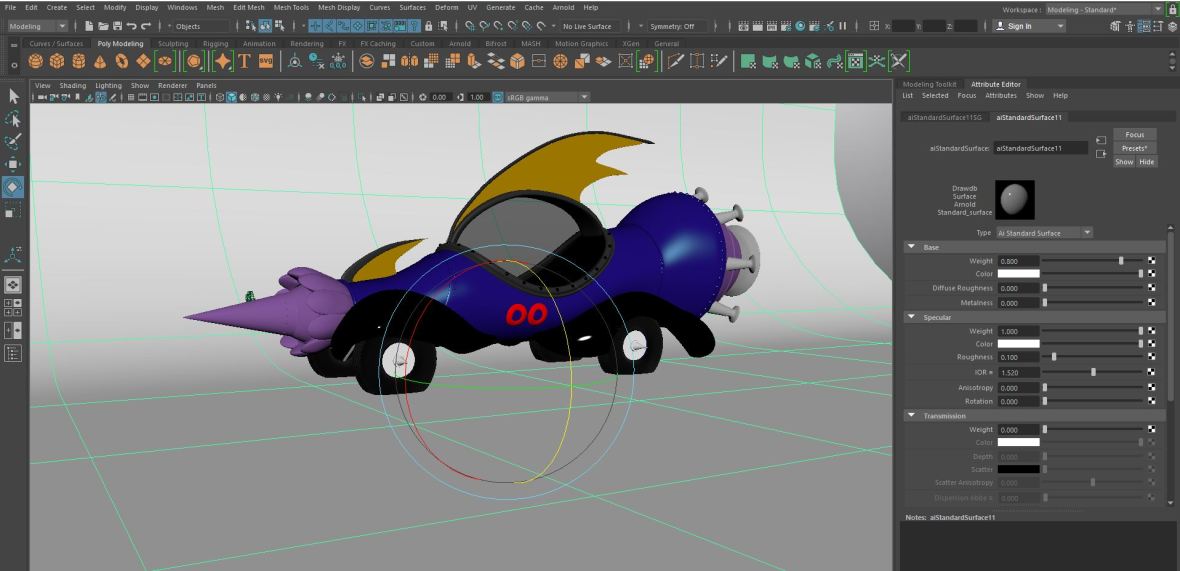This screenshot has width=1180, height=571.
Task: Open the Mesh Tools menu
Action: (x=292, y=8)
